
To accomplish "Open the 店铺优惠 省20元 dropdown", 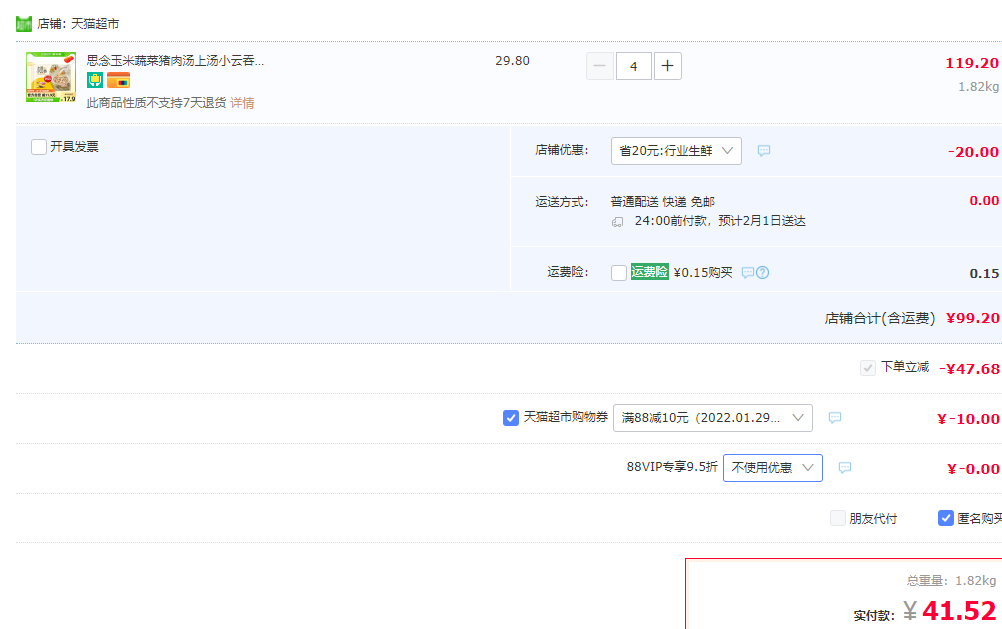I will [676, 151].
